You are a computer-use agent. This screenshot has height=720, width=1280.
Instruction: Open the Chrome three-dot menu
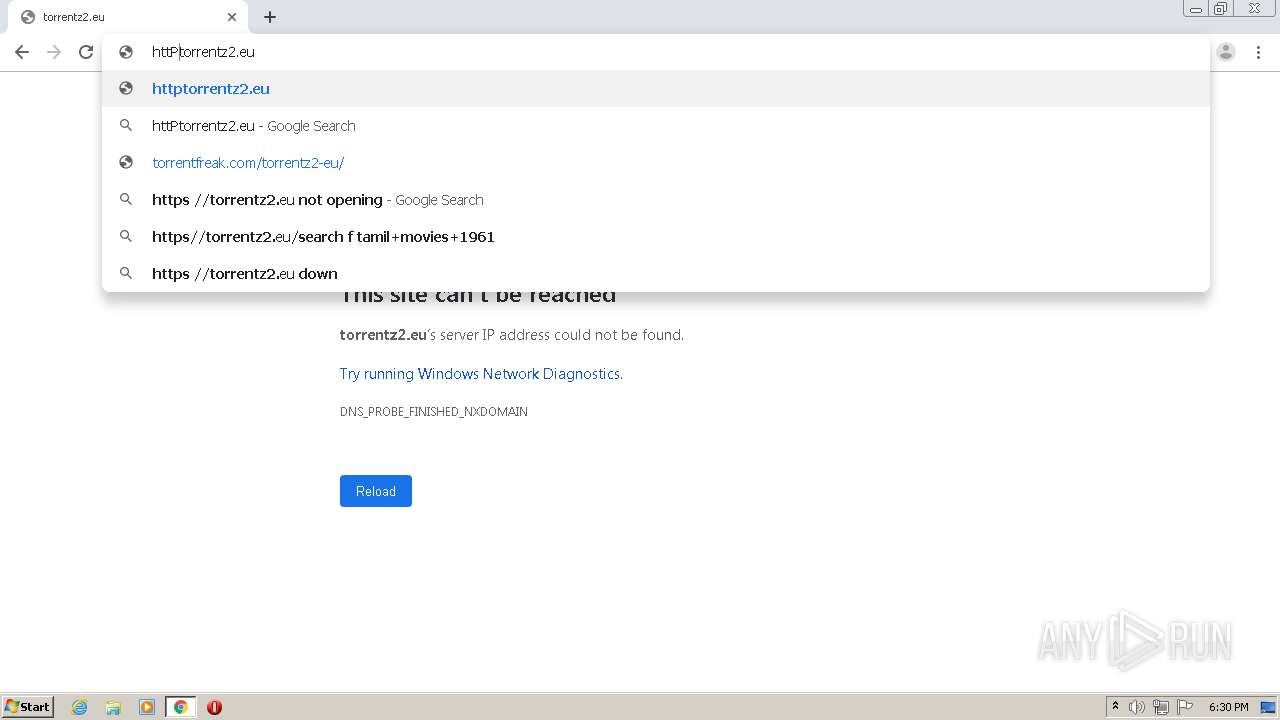pos(1258,52)
